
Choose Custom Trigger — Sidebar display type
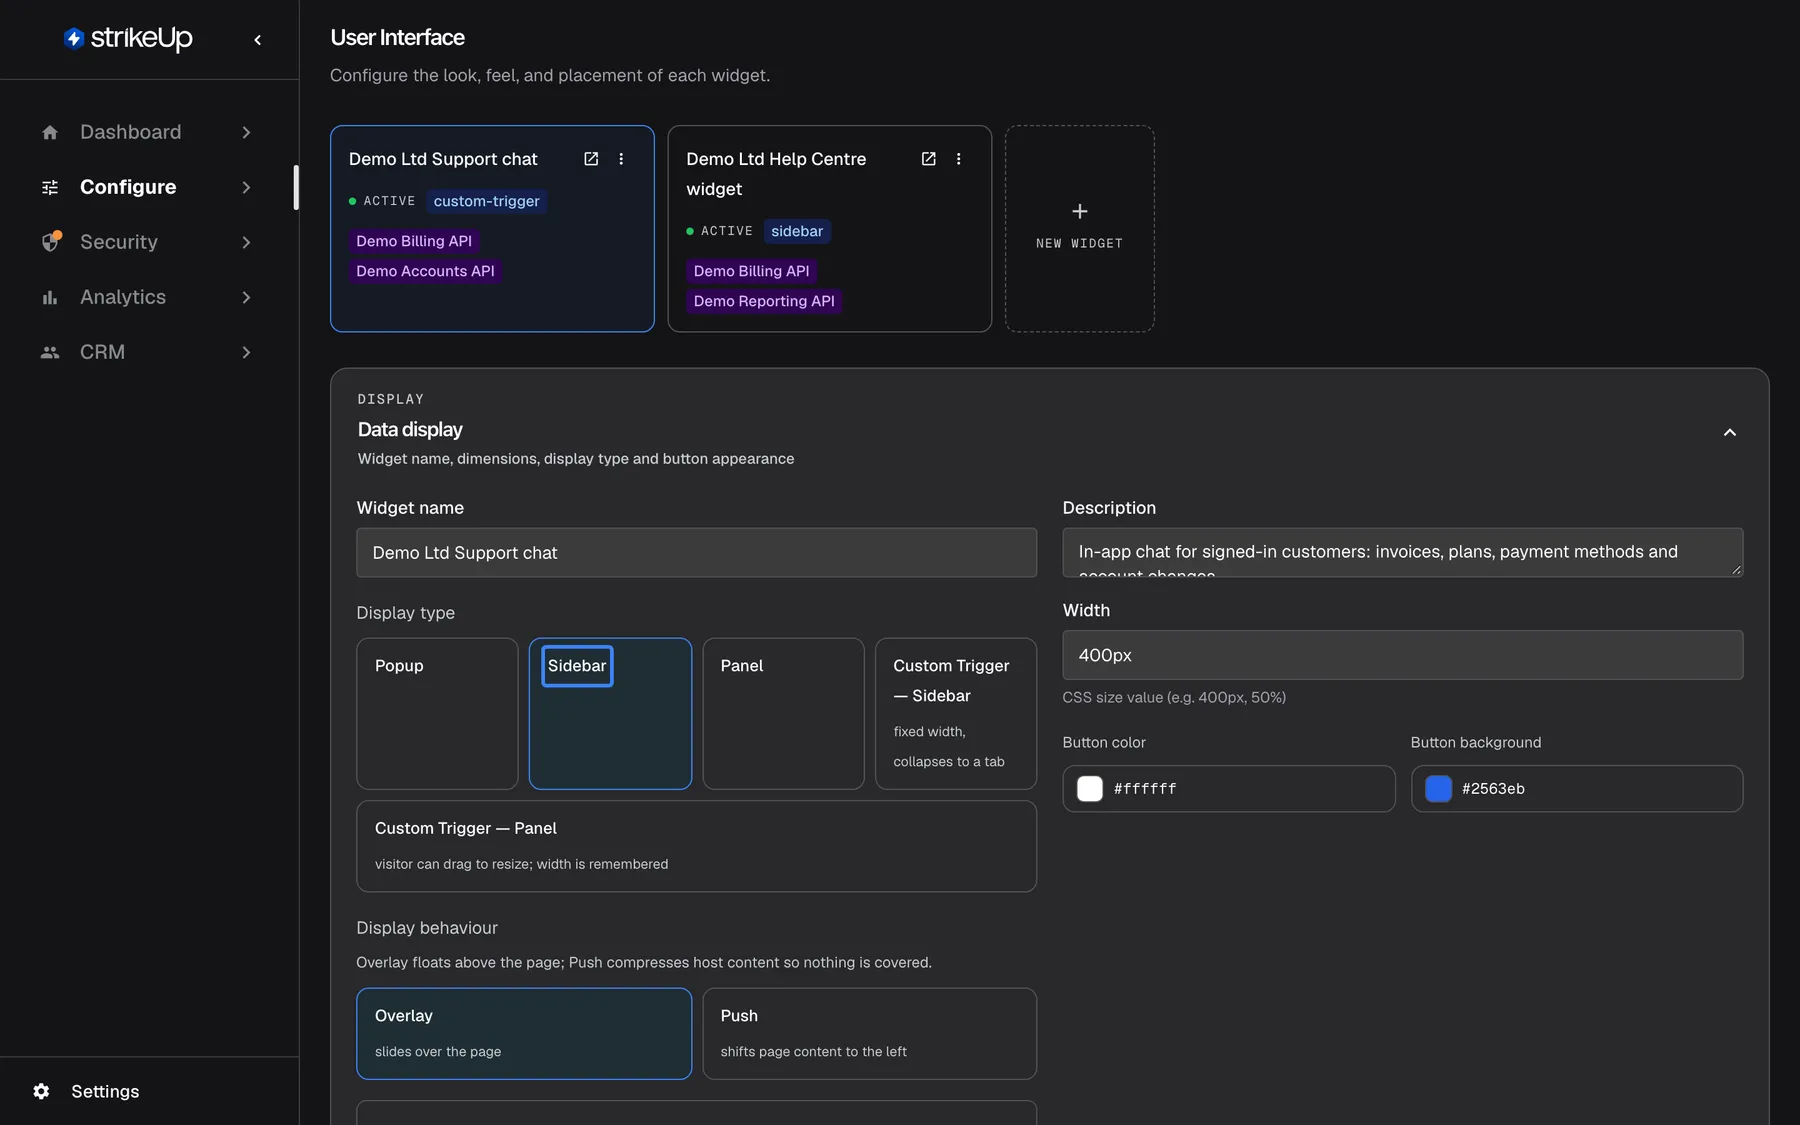[x=956, y=714]
